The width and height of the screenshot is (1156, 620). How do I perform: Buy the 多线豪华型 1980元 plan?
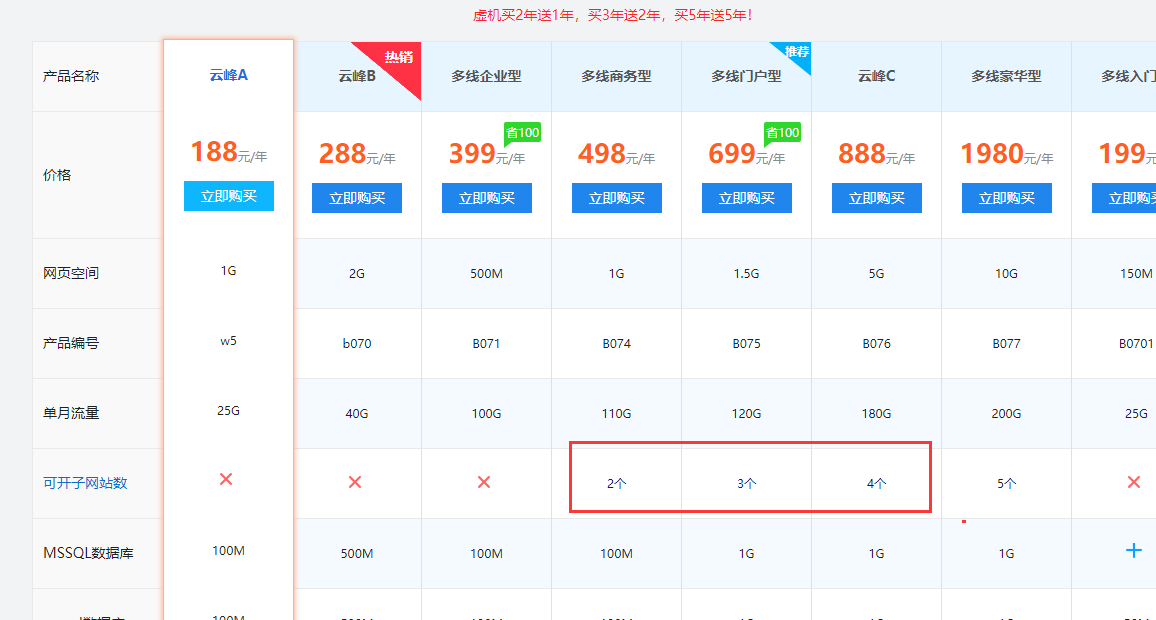click(x=1006, y=198)
